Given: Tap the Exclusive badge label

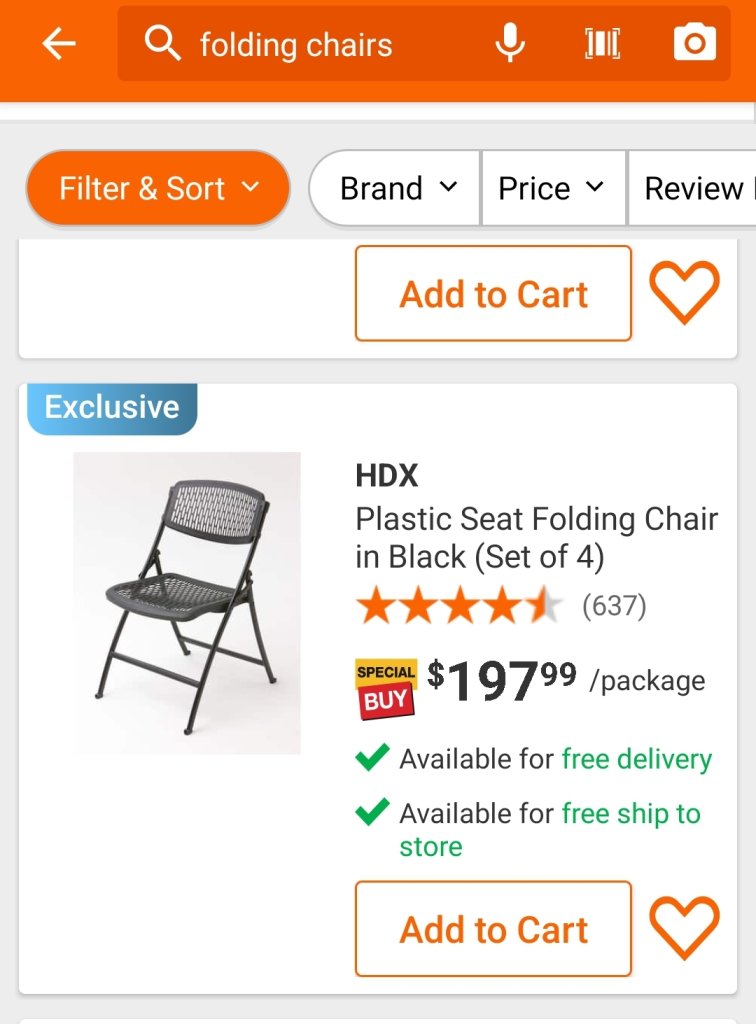Looking at the screenshot, I should (x=112, y=408).
